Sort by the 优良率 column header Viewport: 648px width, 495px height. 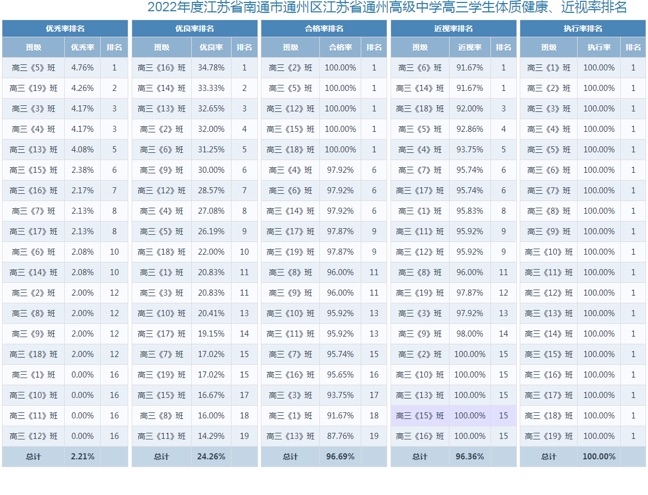pyautogui.click(x=211, y=47)
